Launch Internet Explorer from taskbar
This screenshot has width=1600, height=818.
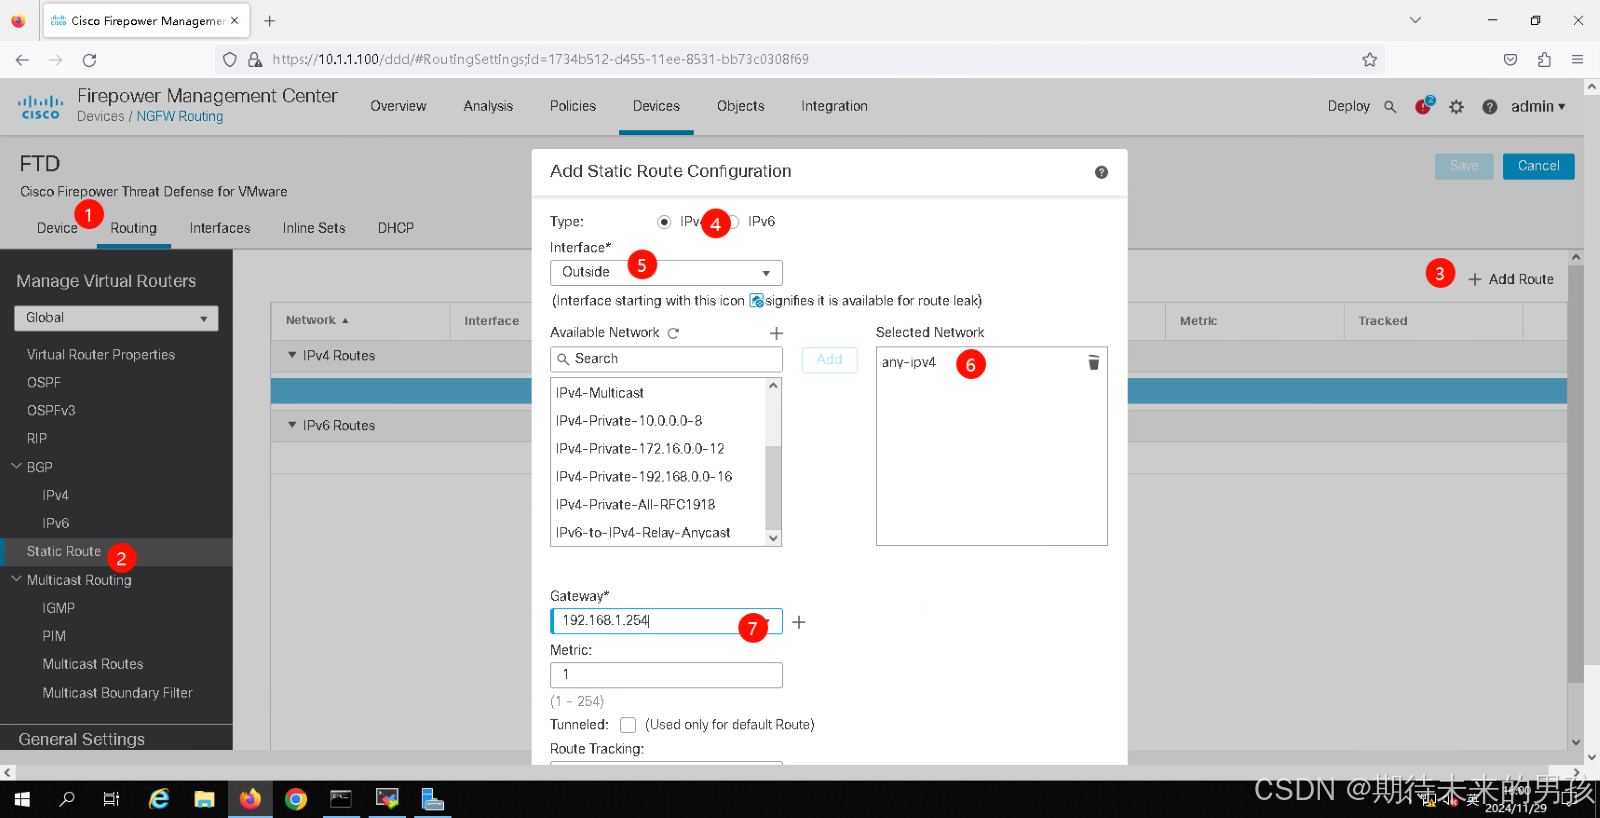pyautogui.click(x=158, y=799)
